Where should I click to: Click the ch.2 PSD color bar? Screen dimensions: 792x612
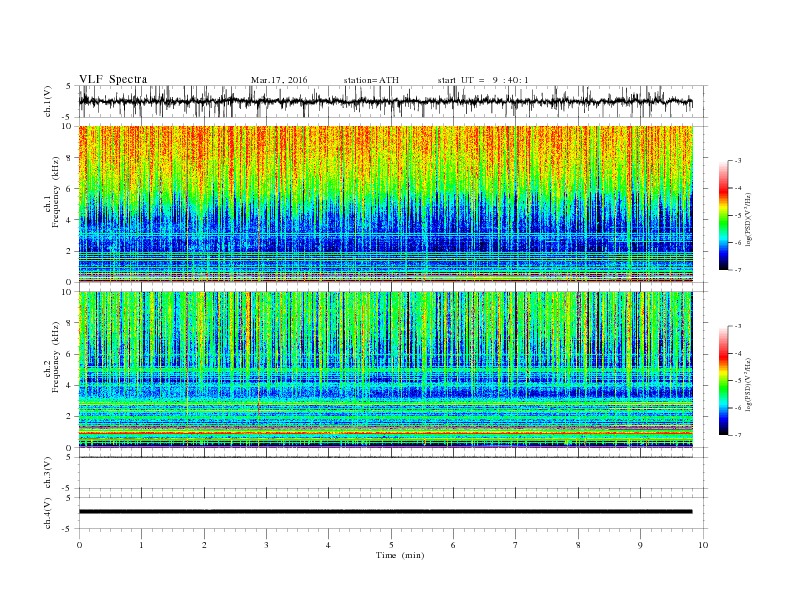coord(724,381)
